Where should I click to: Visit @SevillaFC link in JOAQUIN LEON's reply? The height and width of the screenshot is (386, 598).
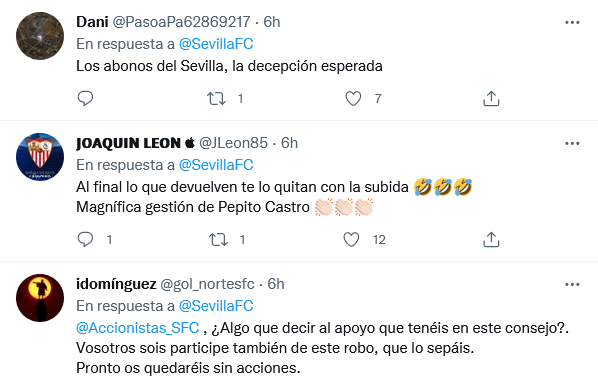pyautogui.click(x=216, y=165)
